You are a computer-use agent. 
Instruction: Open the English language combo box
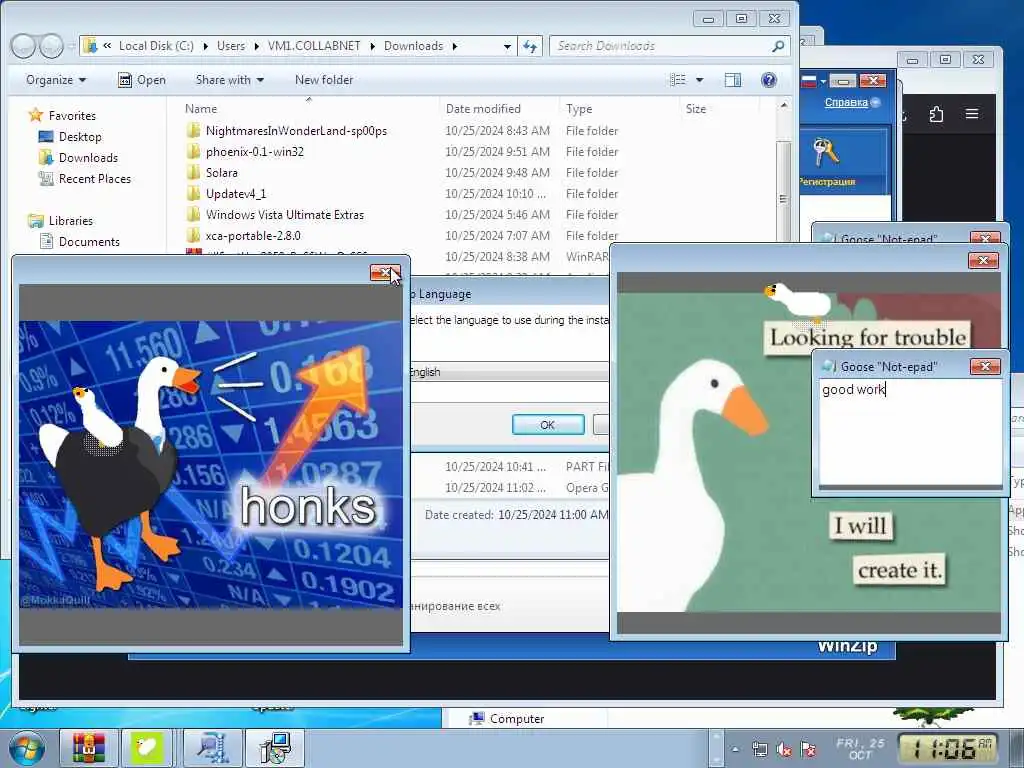[507, 372]
